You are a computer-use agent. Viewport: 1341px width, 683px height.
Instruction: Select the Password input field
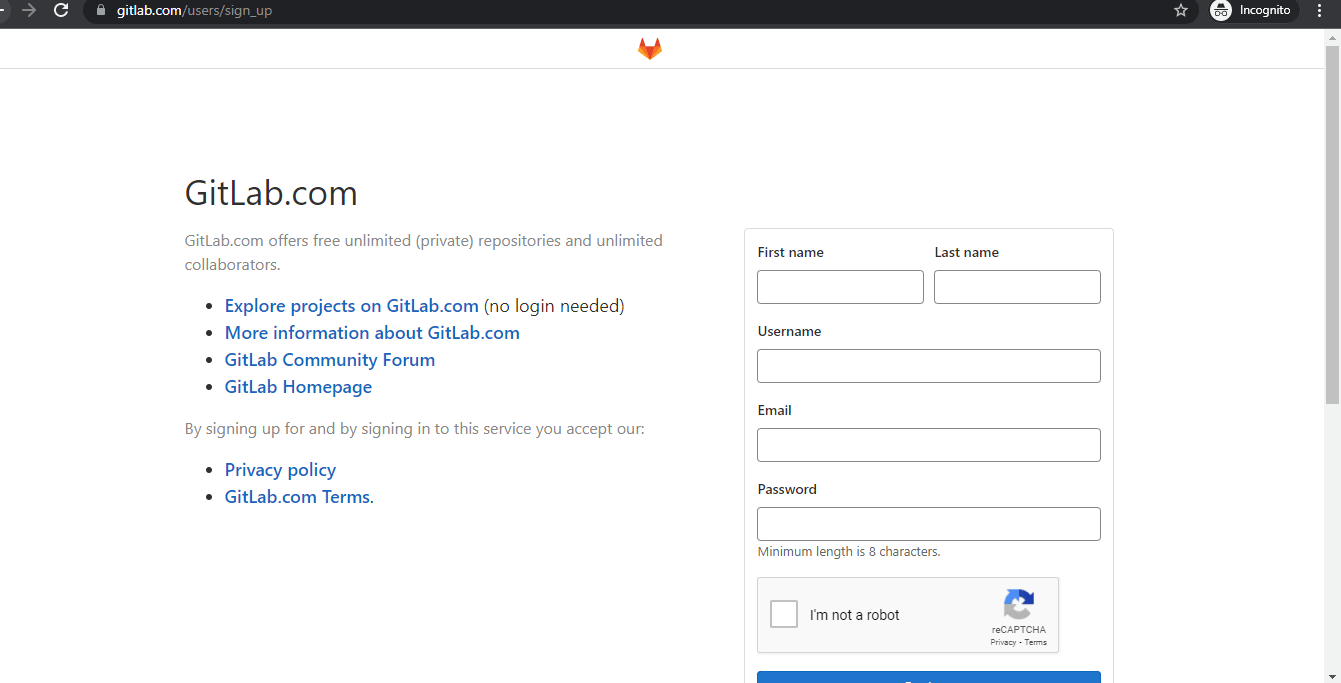point(928,523)
